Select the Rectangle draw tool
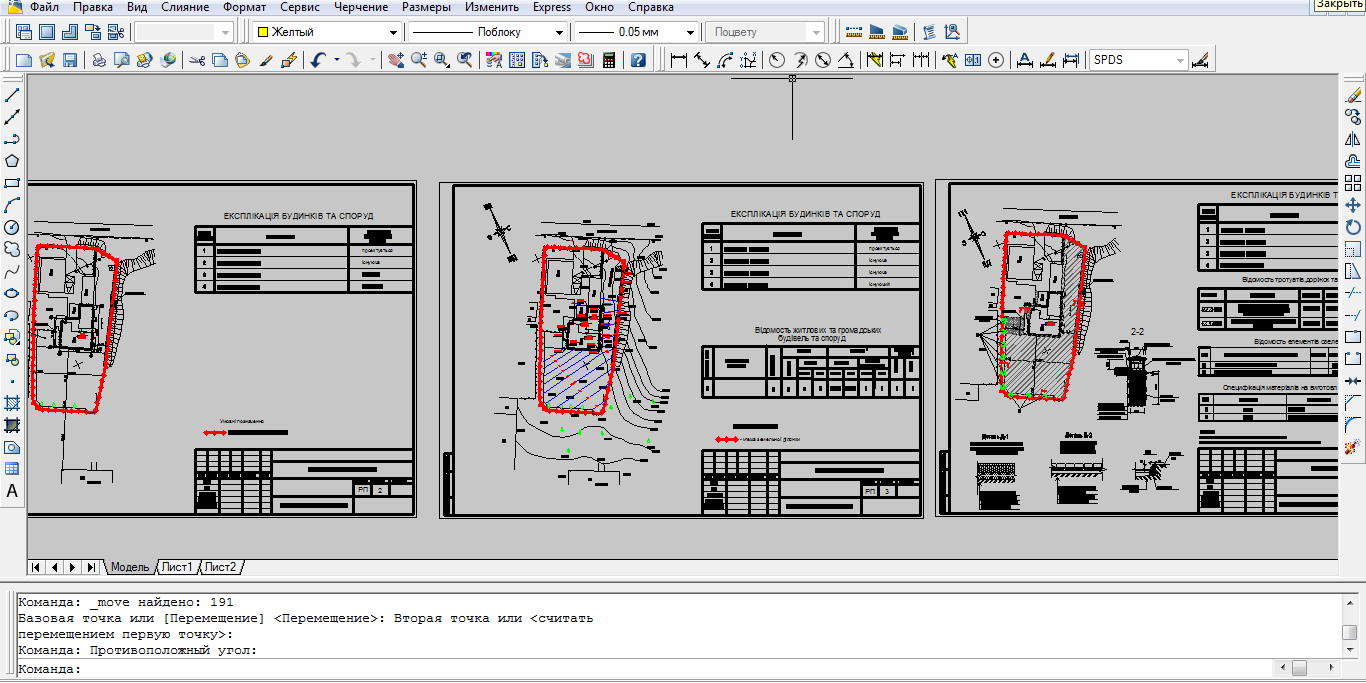 point(12,183)
